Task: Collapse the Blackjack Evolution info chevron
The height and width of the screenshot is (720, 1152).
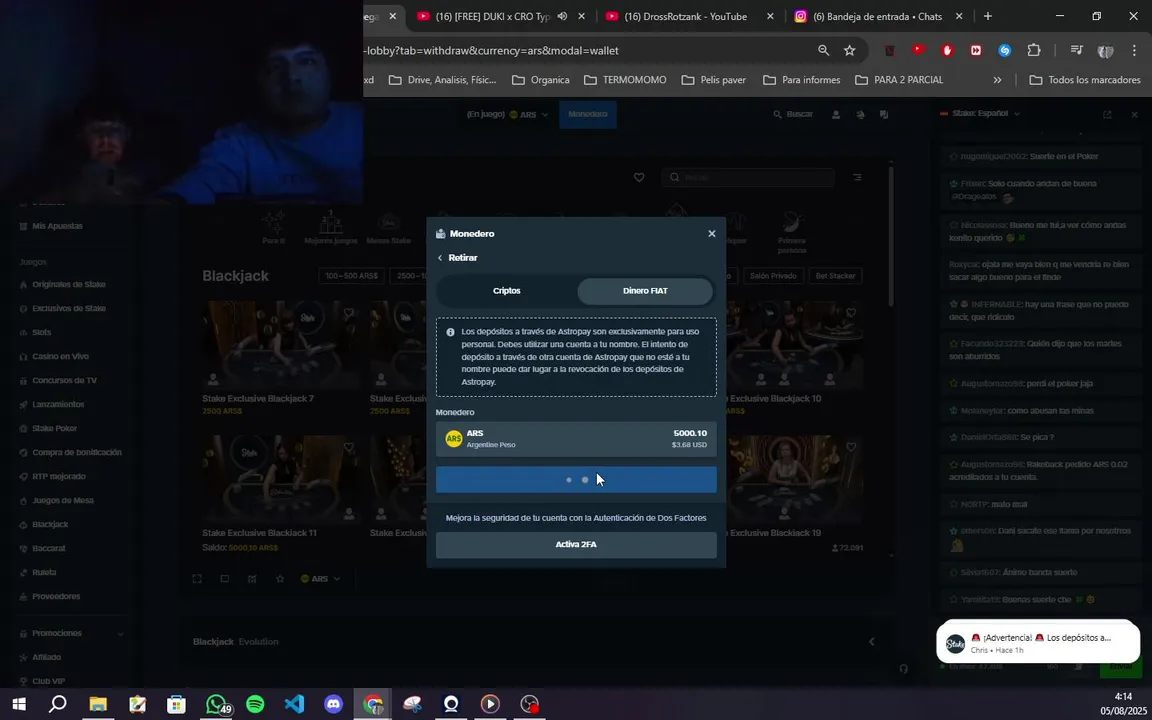Action: [871, 641]
